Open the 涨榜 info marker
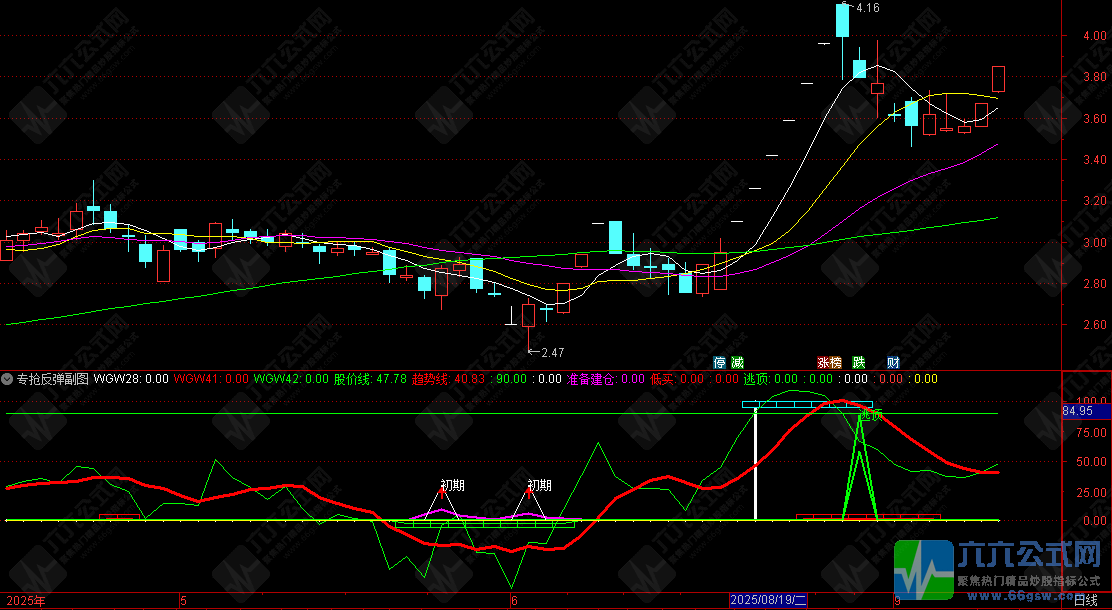1112x610 pixels. [829, 362]
